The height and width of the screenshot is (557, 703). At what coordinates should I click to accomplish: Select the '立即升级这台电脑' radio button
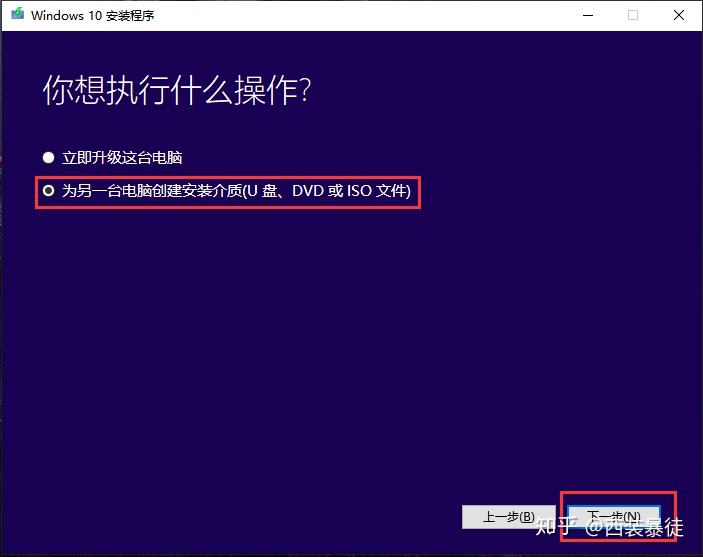pos(48,157)
